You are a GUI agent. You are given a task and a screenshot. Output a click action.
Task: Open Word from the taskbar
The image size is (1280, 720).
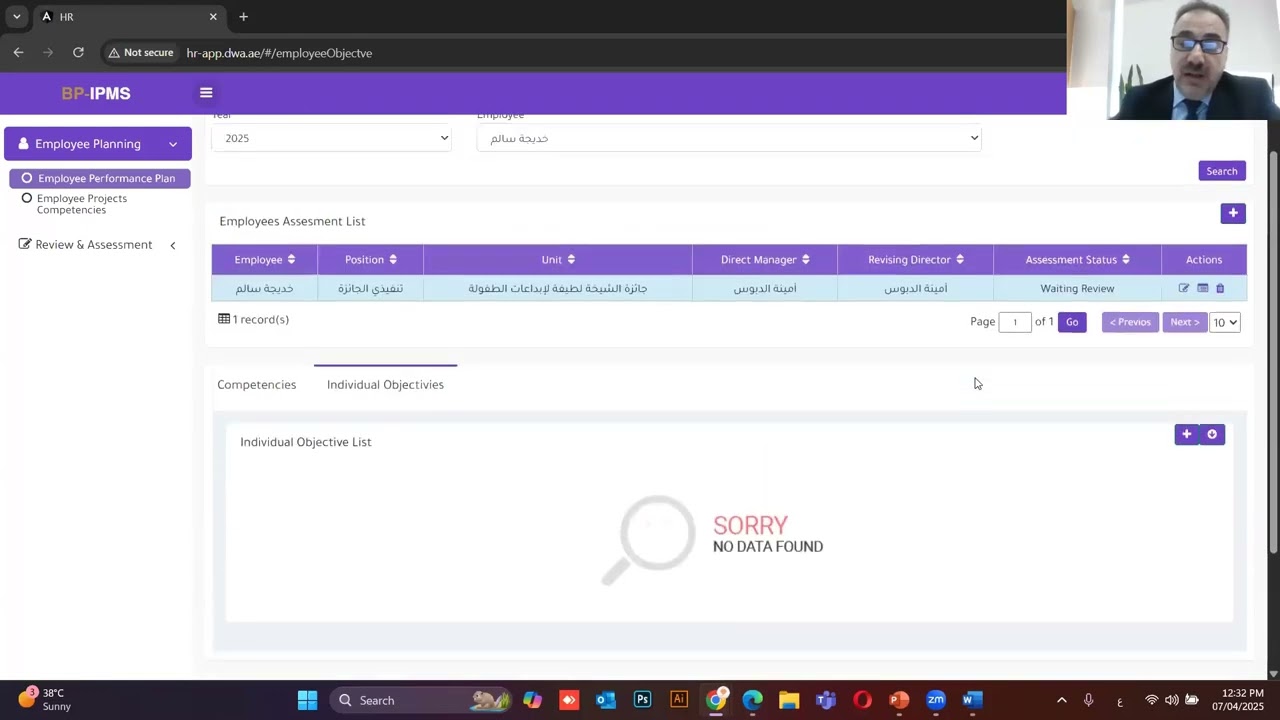coord(972,700)
